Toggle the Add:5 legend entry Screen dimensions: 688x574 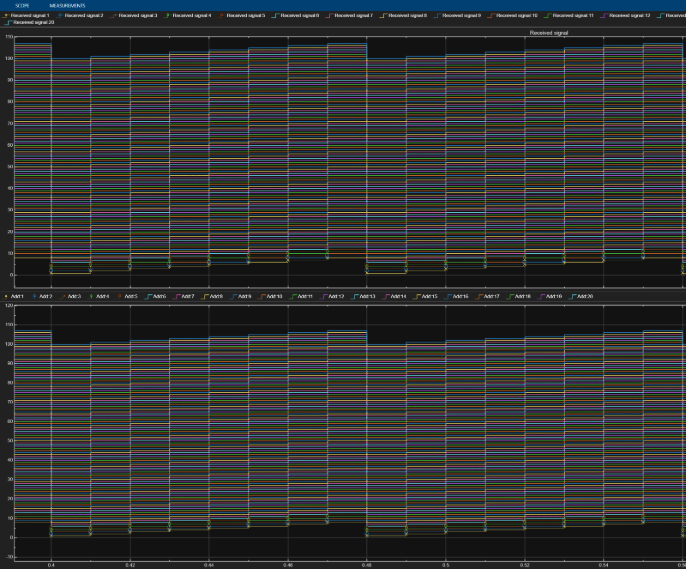[x=130, y=296]
